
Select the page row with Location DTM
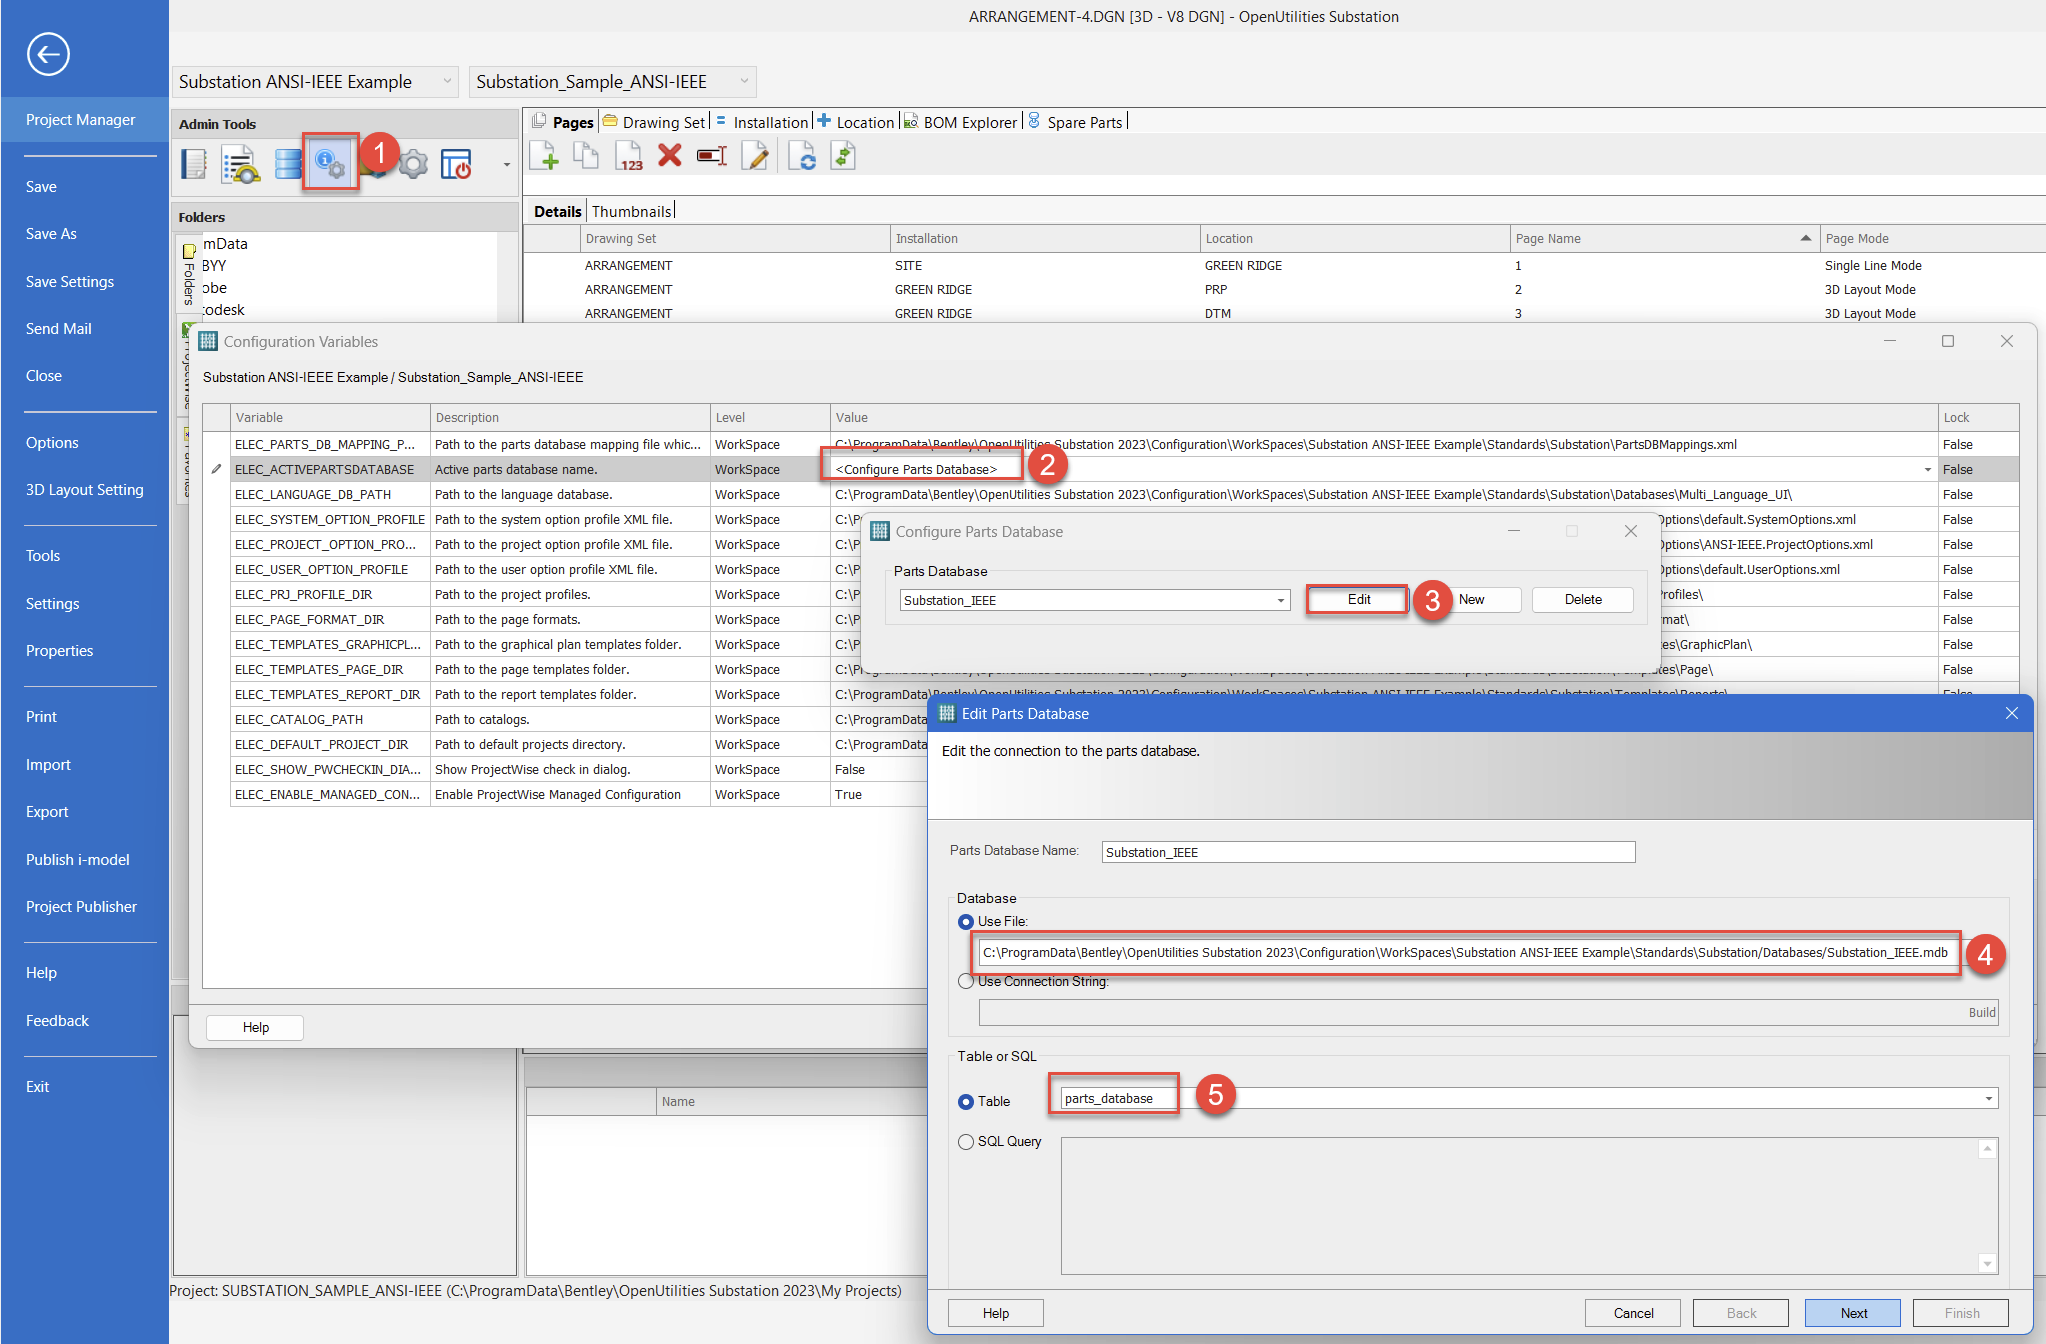[x=1284, y=314]
